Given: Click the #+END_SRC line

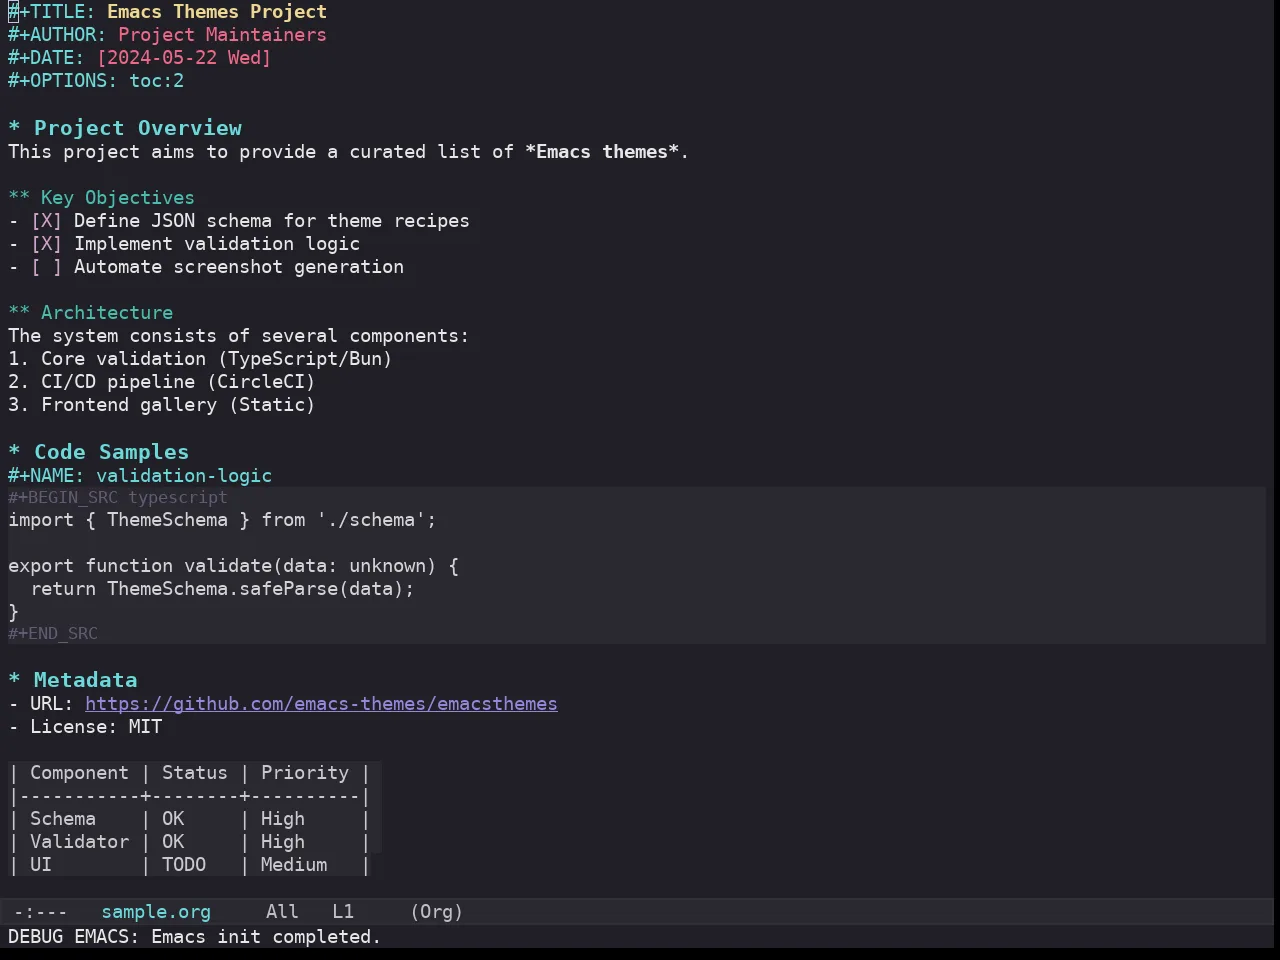Looking at the screenshot, I should tap(53, 633).
